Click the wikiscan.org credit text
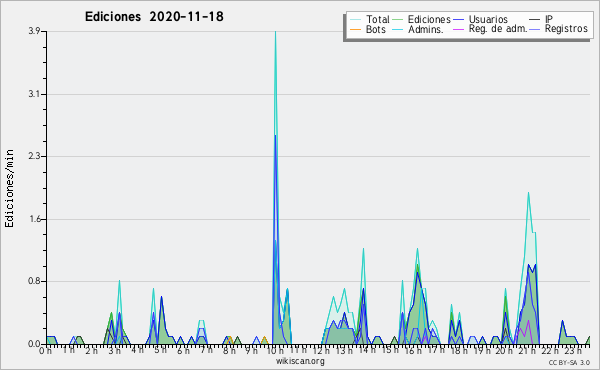Viewport: 600px width, 370px height. (x=300, y=361)
